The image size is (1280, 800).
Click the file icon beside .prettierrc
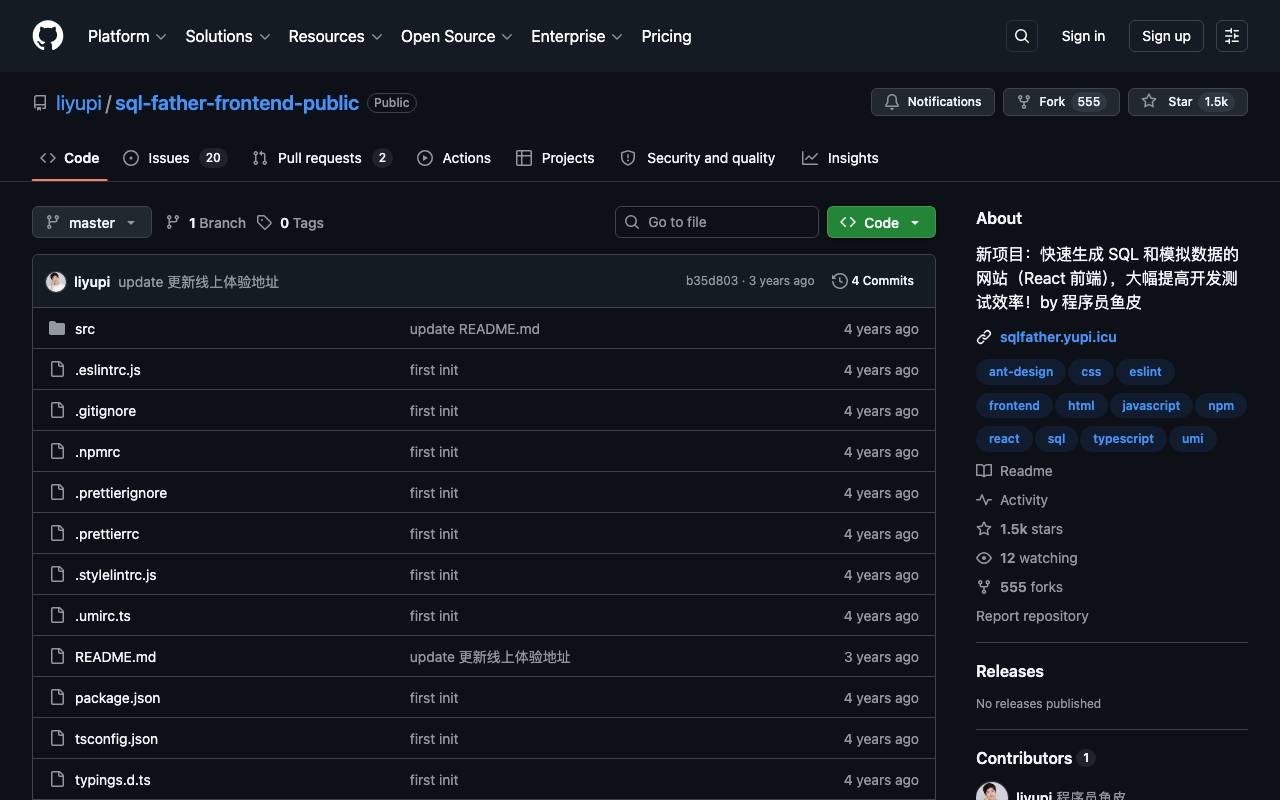(x=57, y=534)
